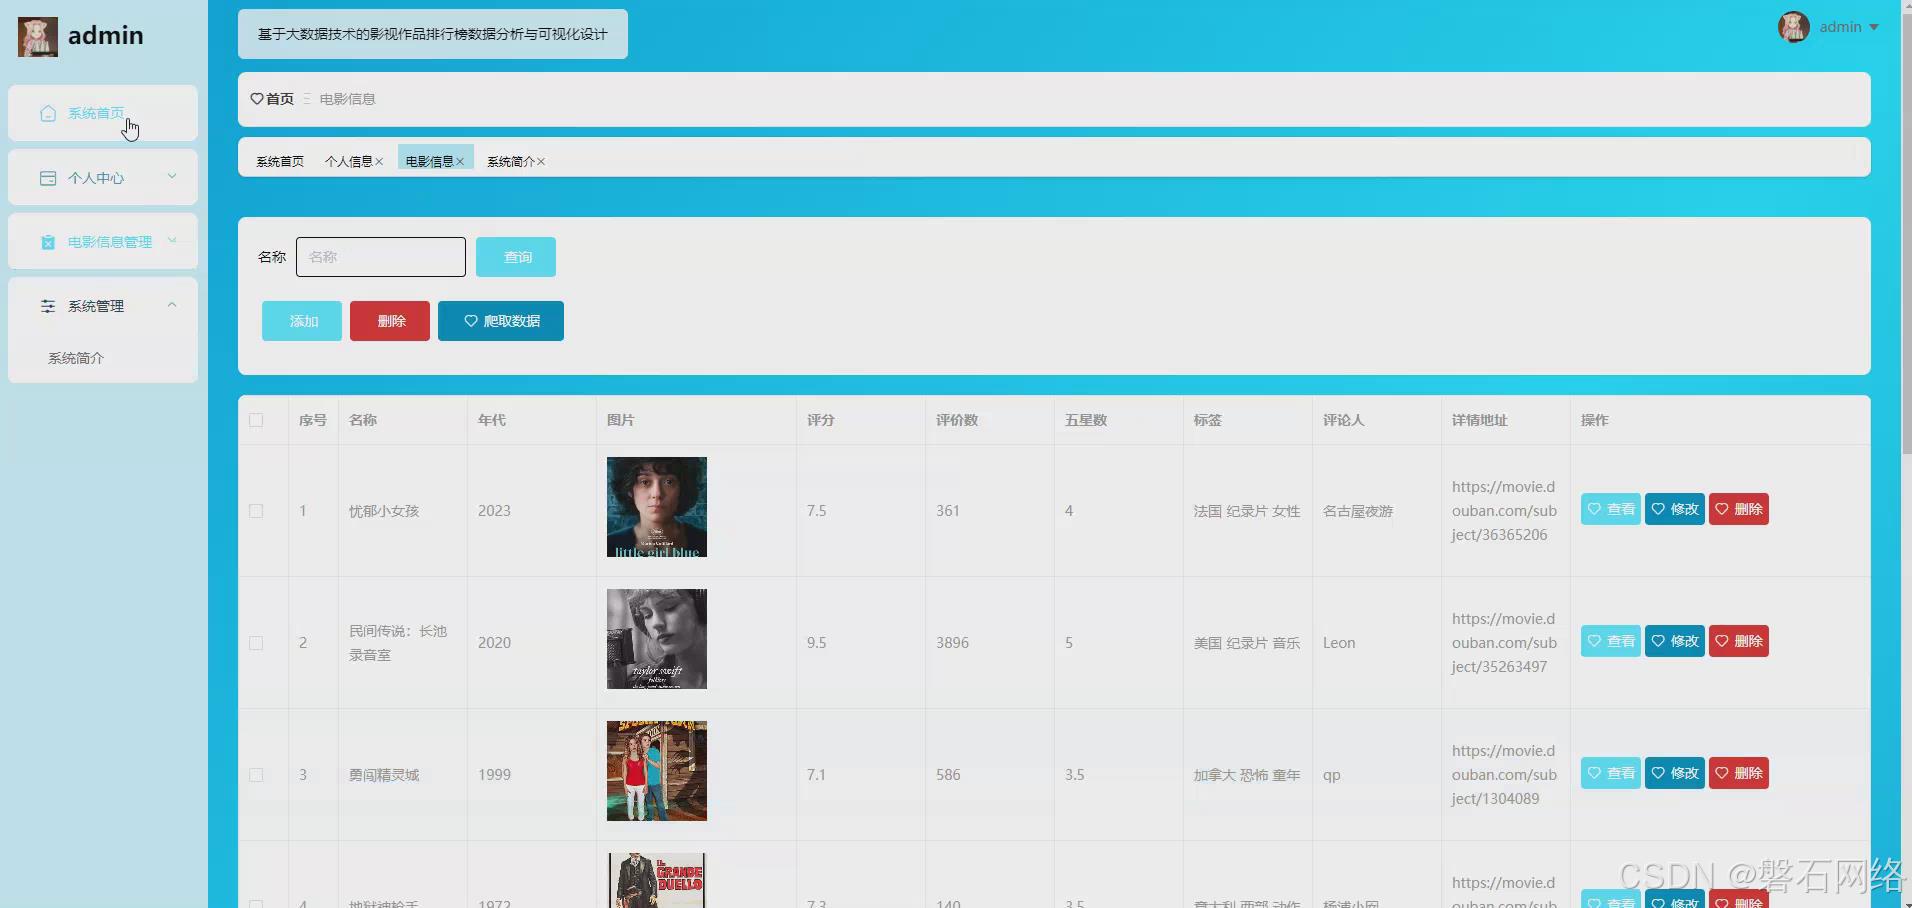Click the 查询 search button
The width and height of the screenshot is (1912, 908).
516,257
